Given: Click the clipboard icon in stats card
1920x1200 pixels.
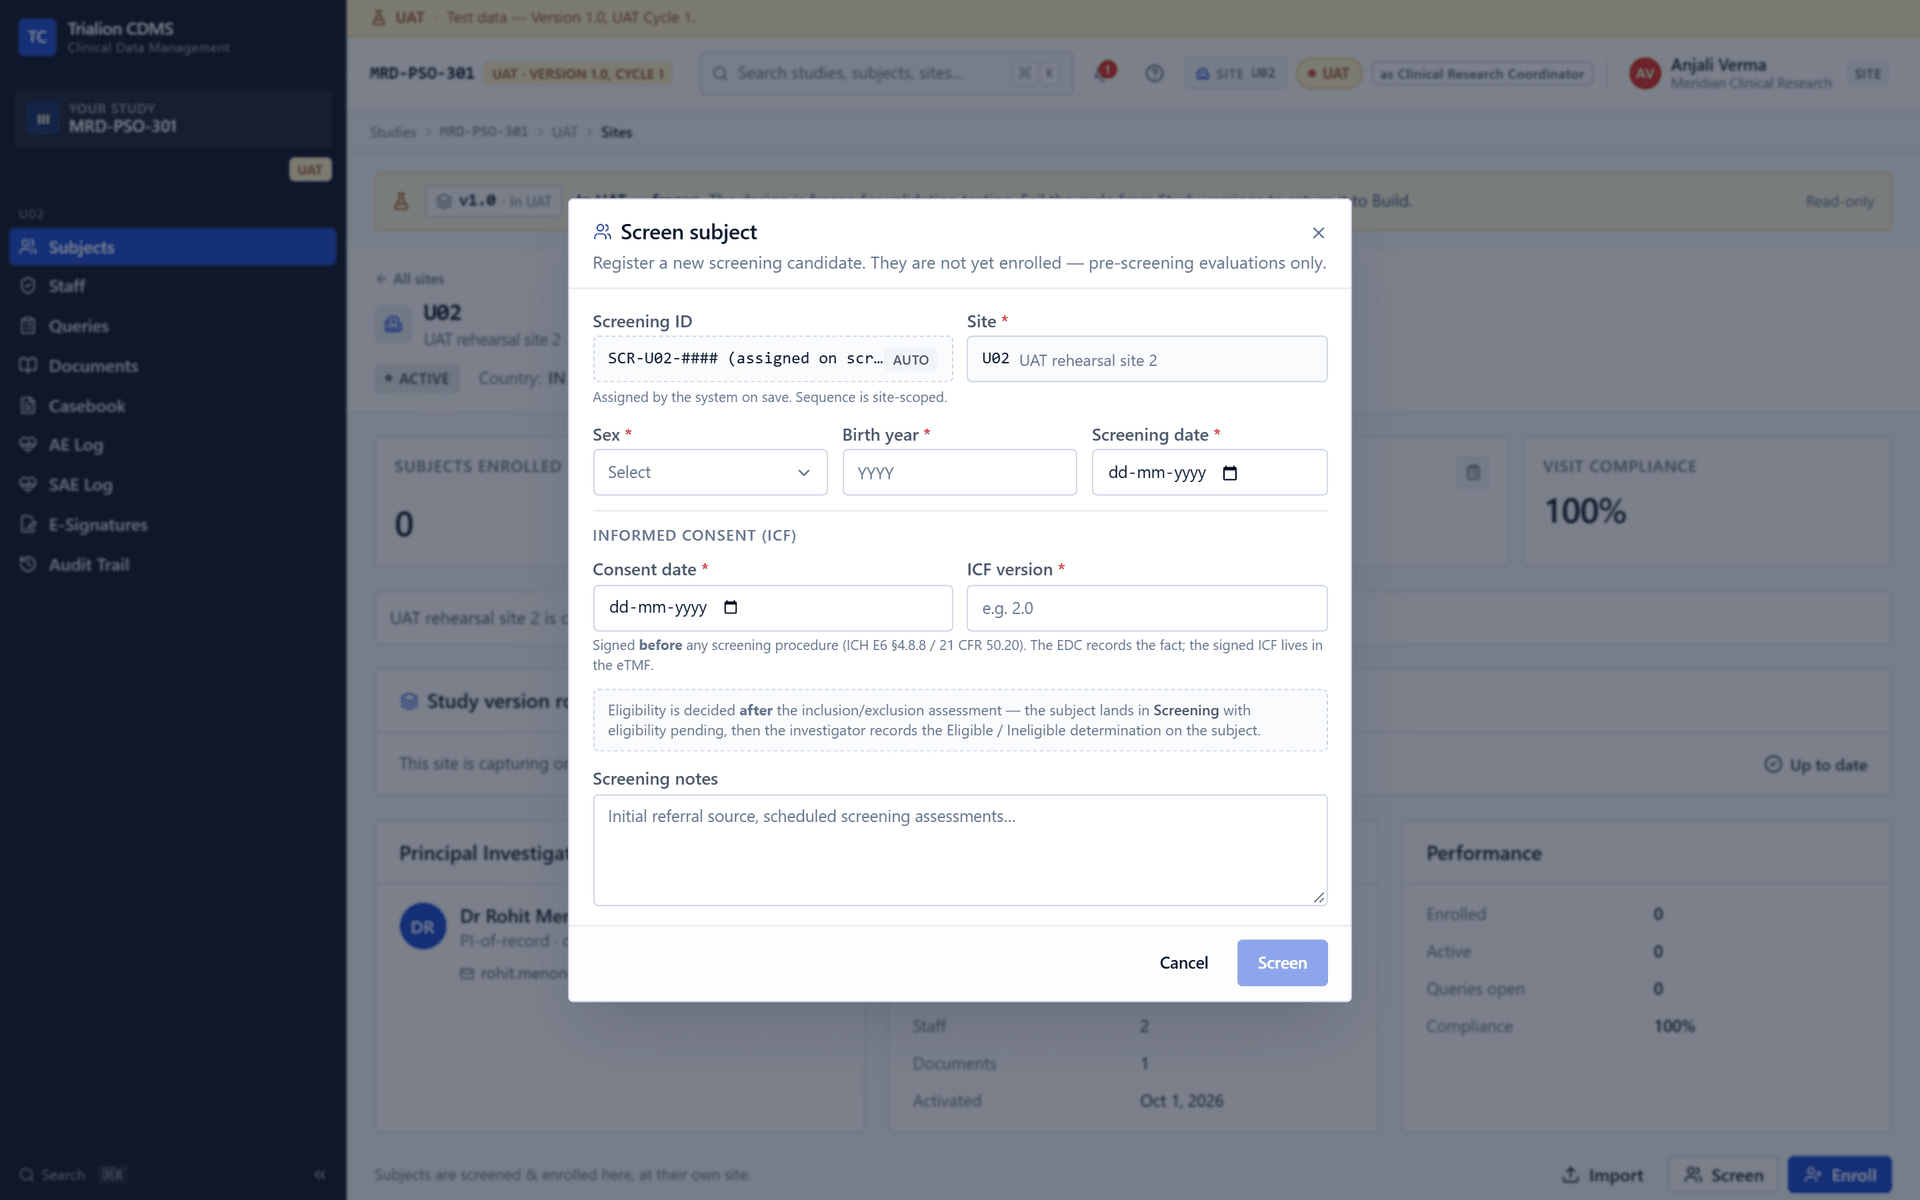Looking at the screenshot, I should coord(1473,472).
